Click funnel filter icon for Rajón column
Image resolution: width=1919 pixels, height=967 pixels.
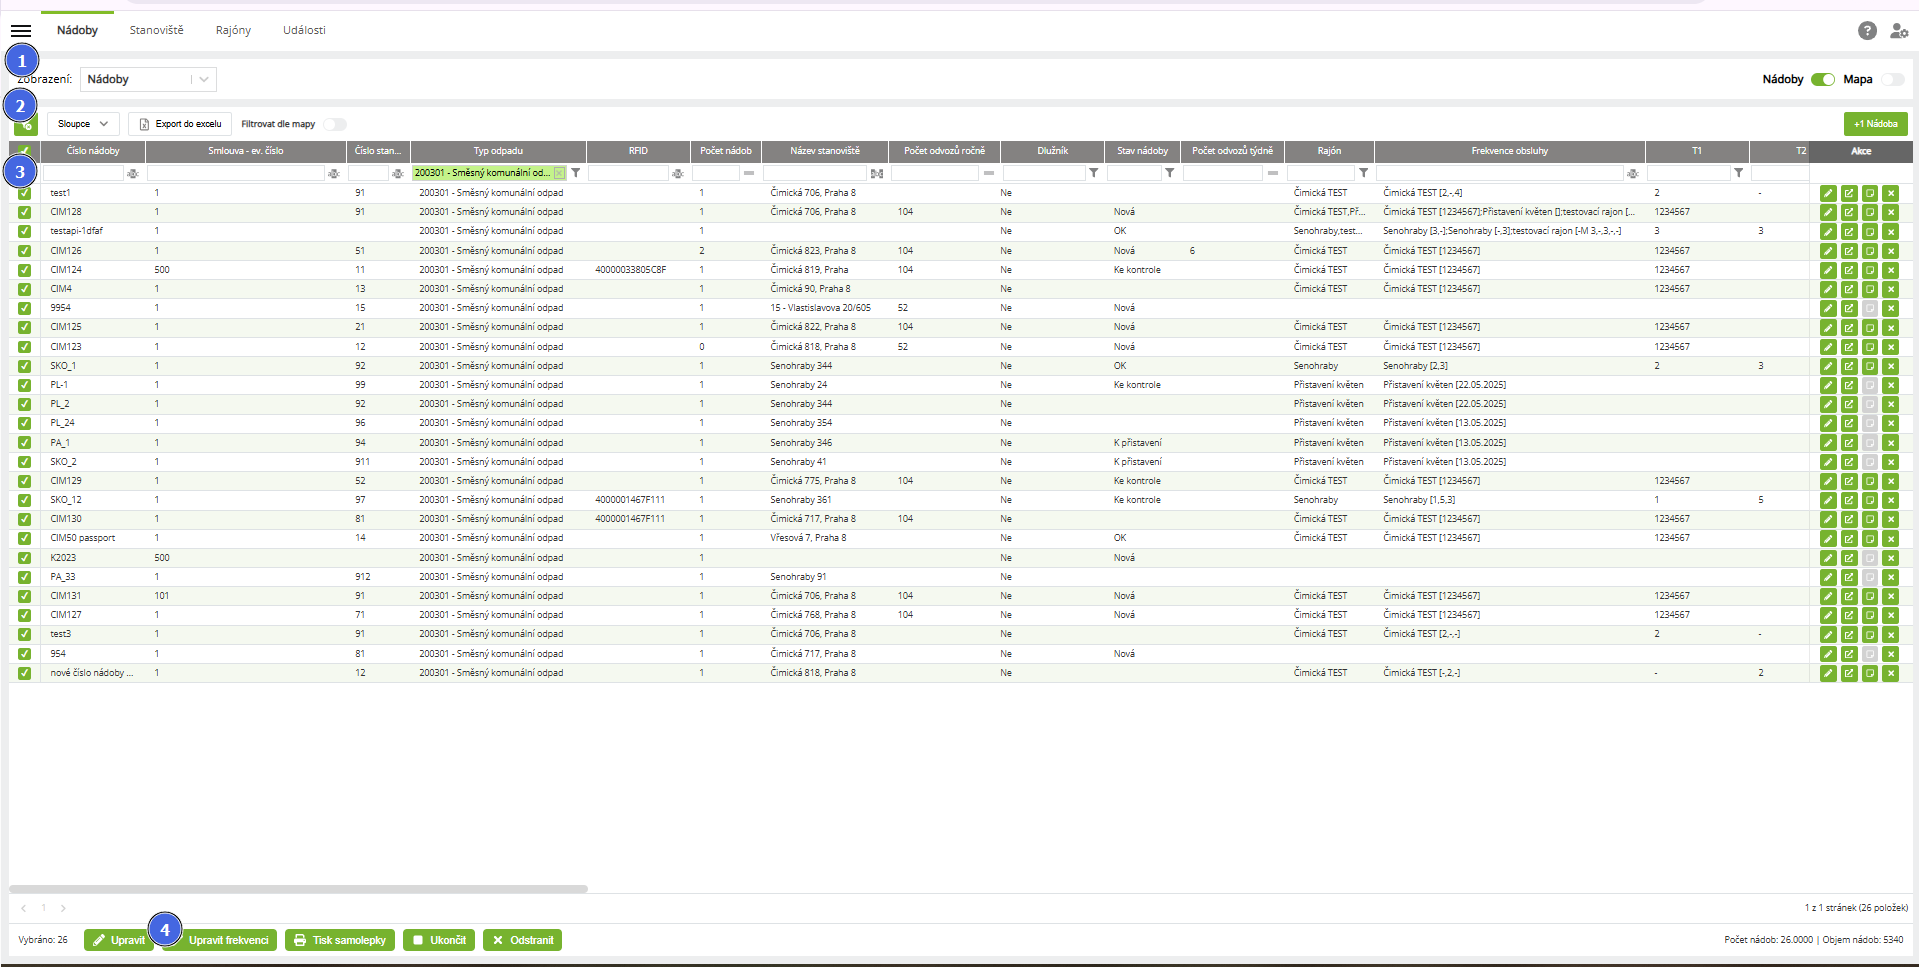tap(1363, 173)
